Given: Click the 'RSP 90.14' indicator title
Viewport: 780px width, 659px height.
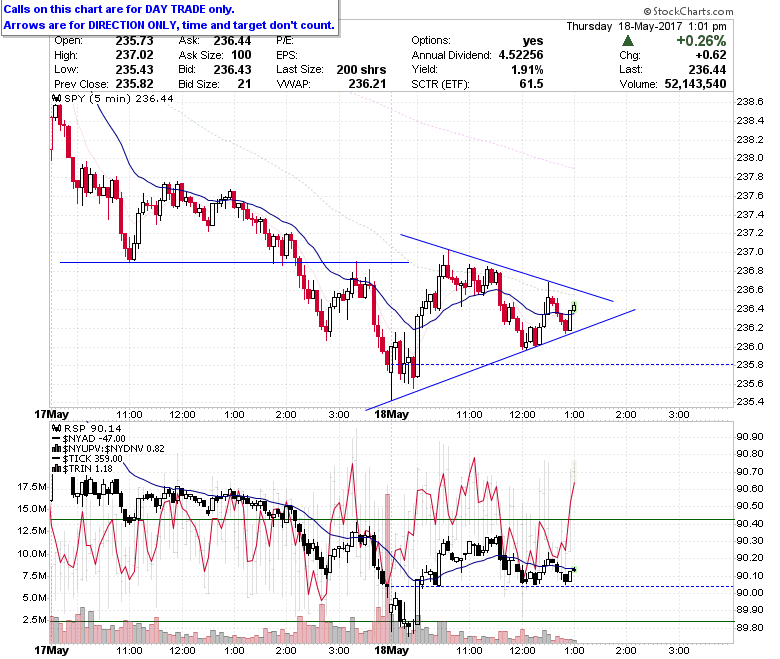Looking at the screenshot, I should pyautogui.click(x=93, y=428).
